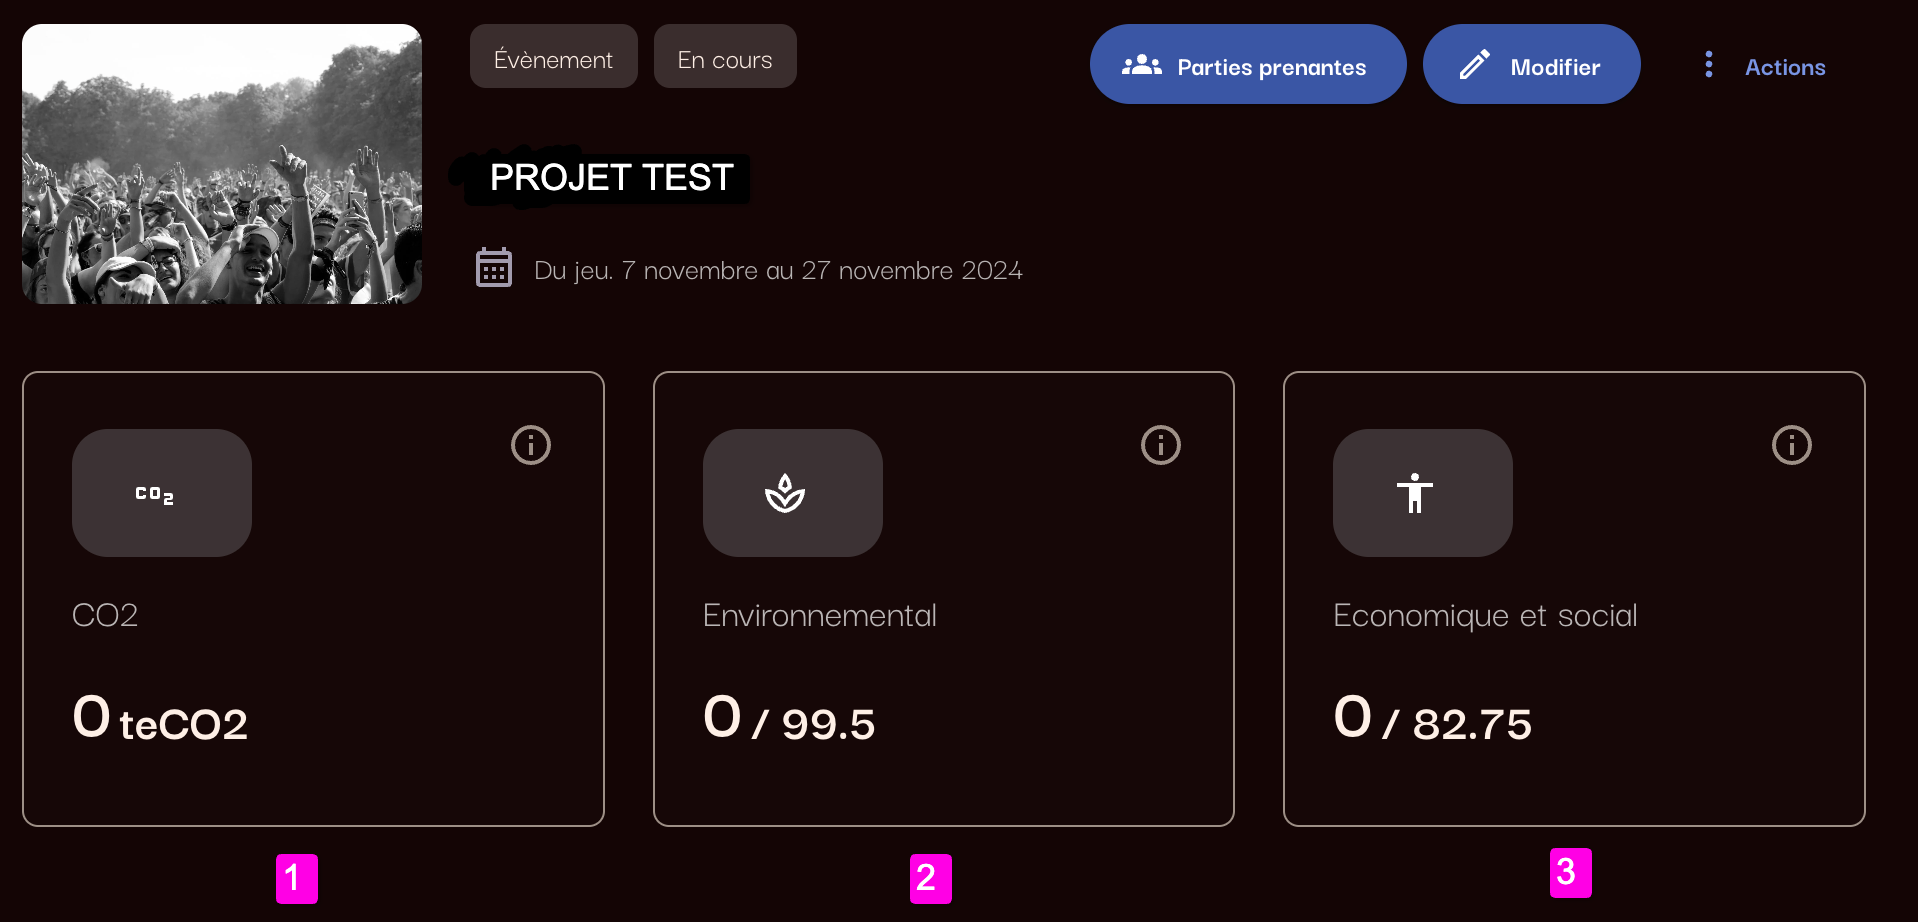Click the pink marker labeled 3

tap(1570, 872)
